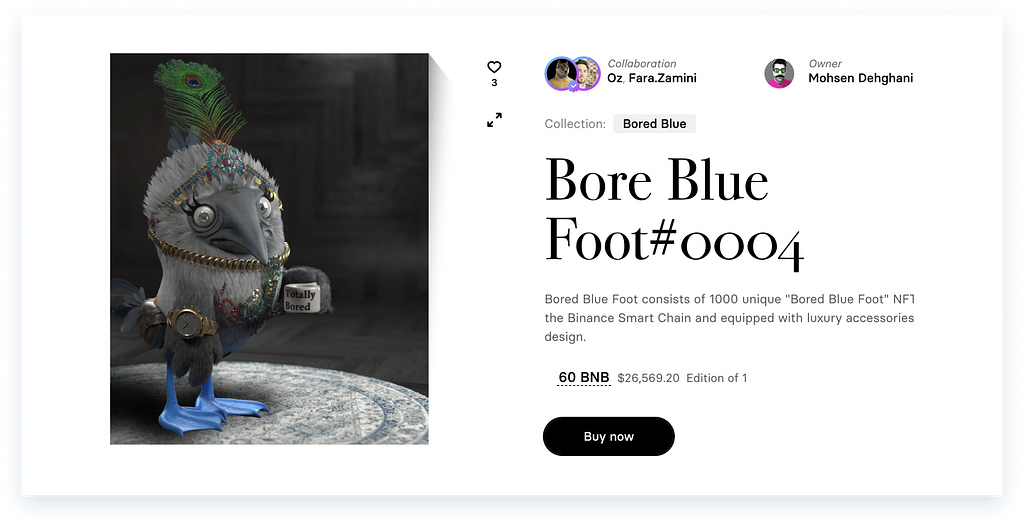Image resolution: width=1024 pixels, height=525 pixels.
Task: Open Mohsen Dehghani owner link
Action: 861,78
